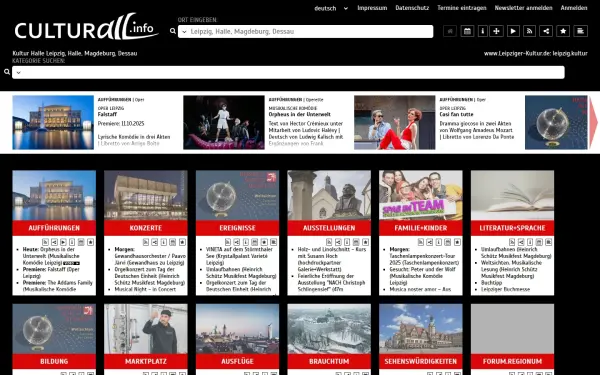Image resolution: width=600 pixels, height=375 pixels.
Task: Open Premiere: The Addams Family list entry
Action: click(x=58, y=286)
